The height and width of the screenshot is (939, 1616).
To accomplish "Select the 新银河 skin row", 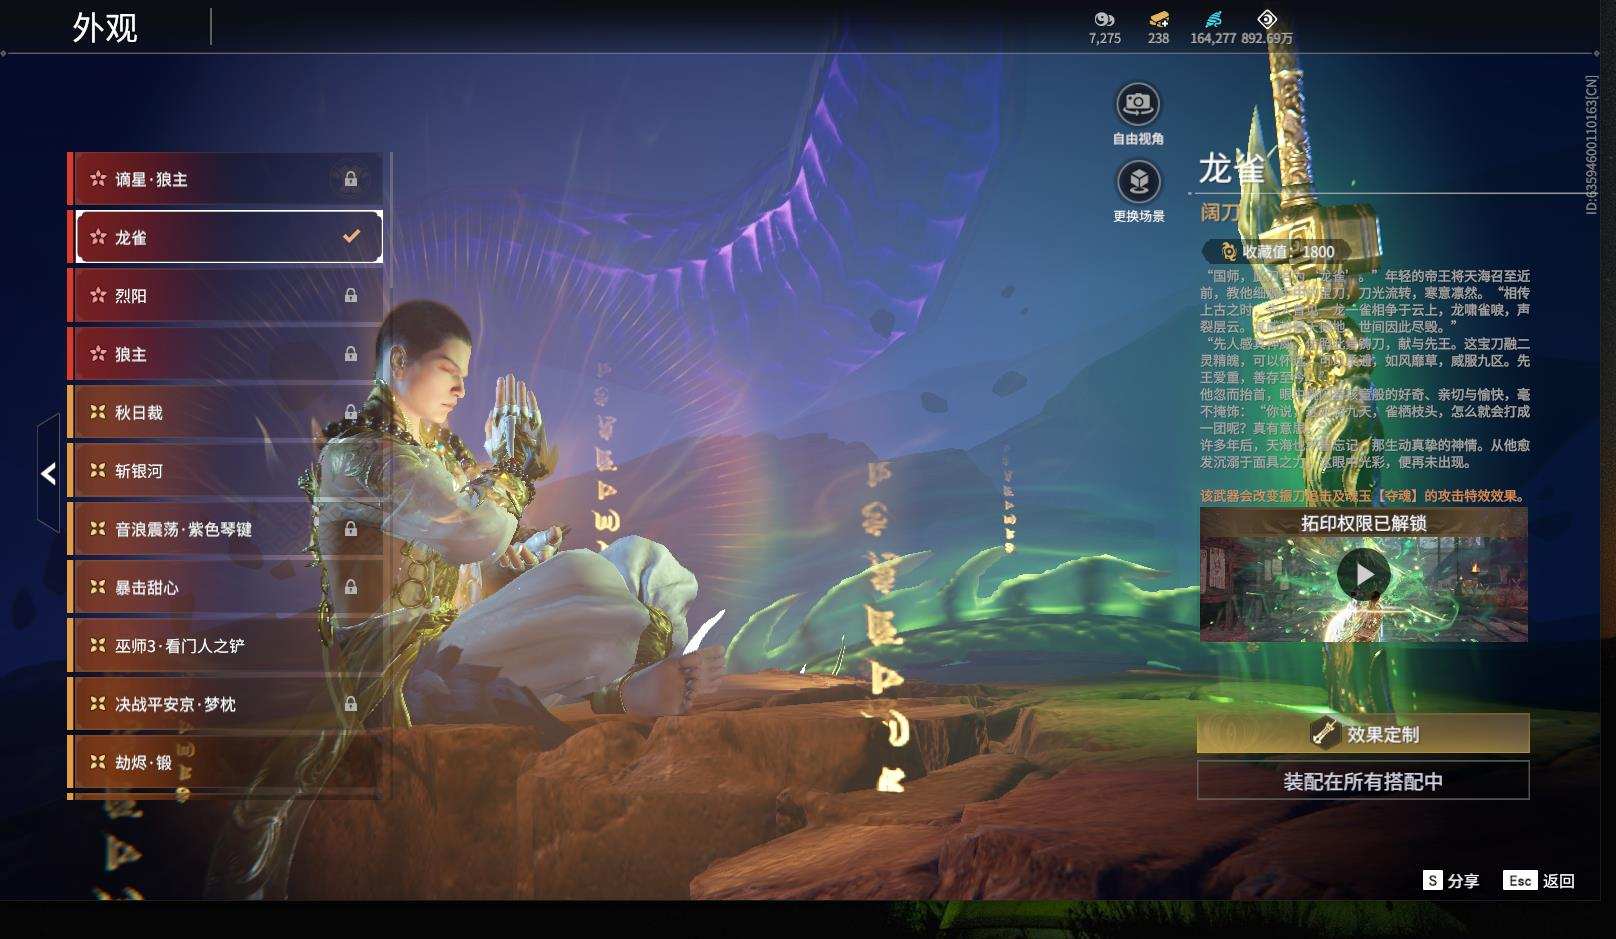I will coord(225,471).
